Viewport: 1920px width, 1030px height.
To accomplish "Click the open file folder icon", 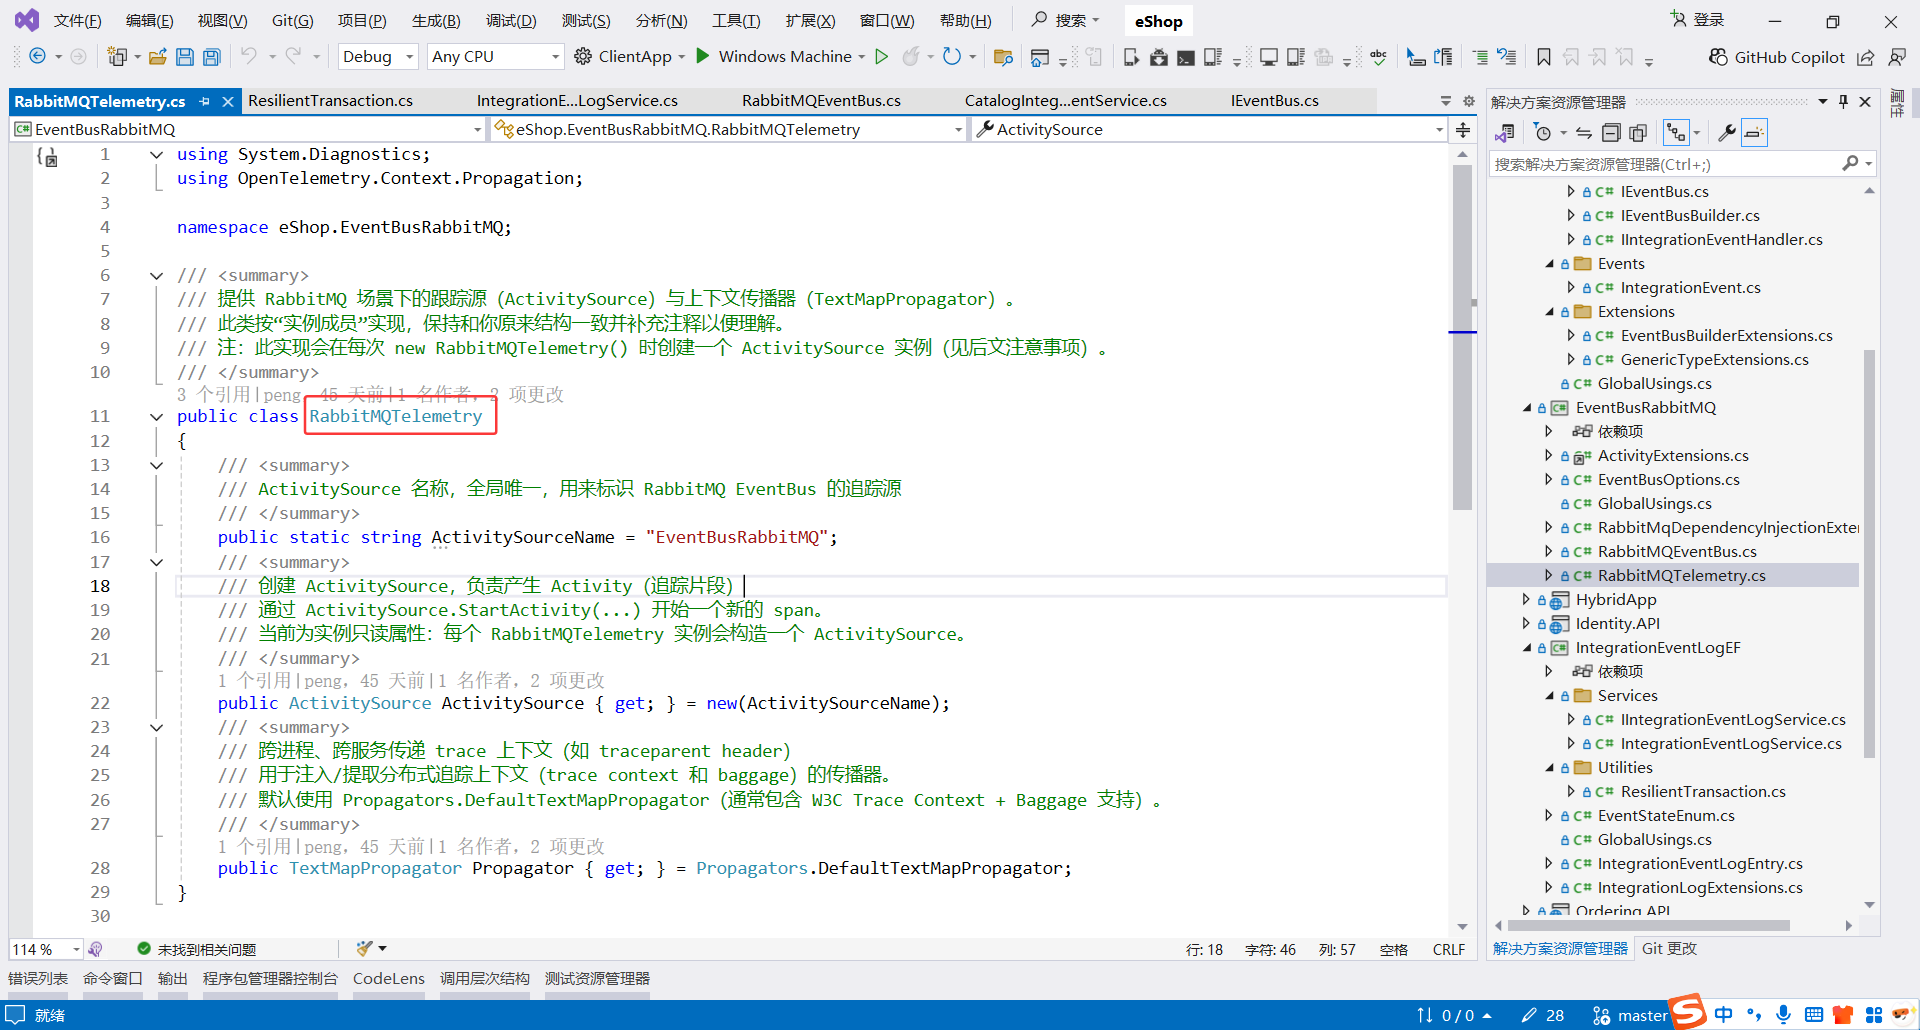I will click(x=158, y=57).
